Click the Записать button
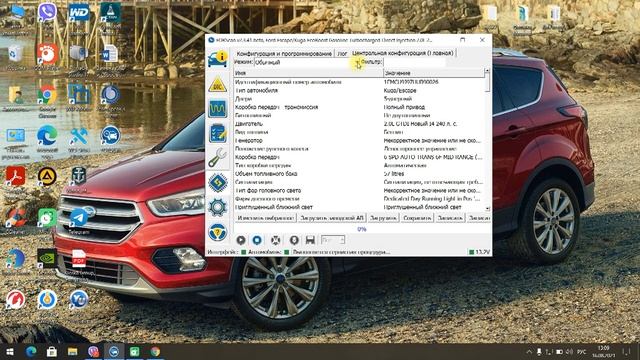The height and width of the screenshot is (360, 640). [x=450, y=218]
